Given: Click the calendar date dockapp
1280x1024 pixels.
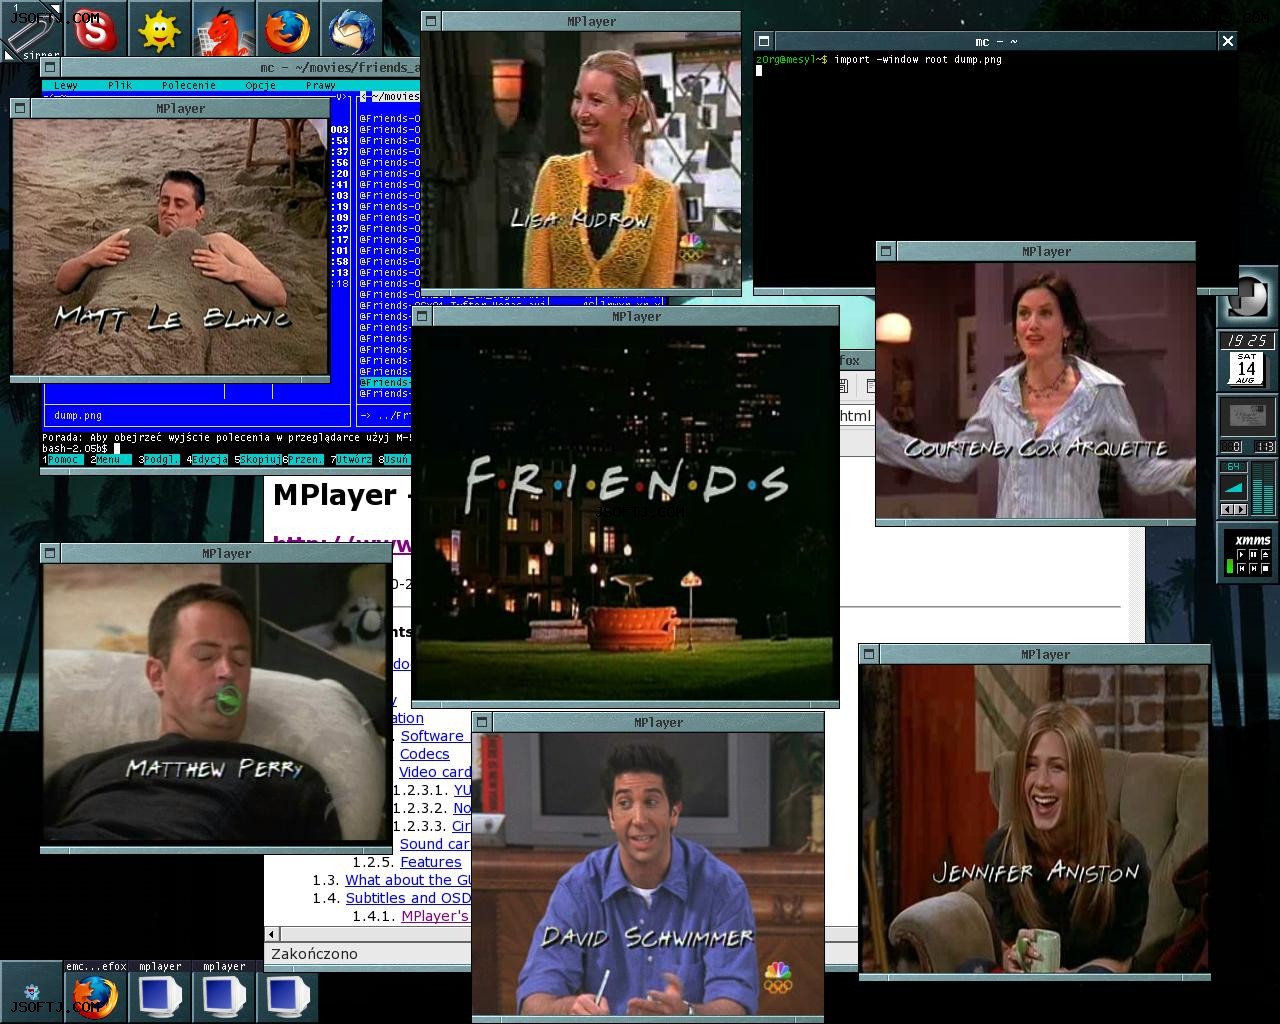Looking at the screenshot, I should pyautogui.click(x=1246, y=369).
